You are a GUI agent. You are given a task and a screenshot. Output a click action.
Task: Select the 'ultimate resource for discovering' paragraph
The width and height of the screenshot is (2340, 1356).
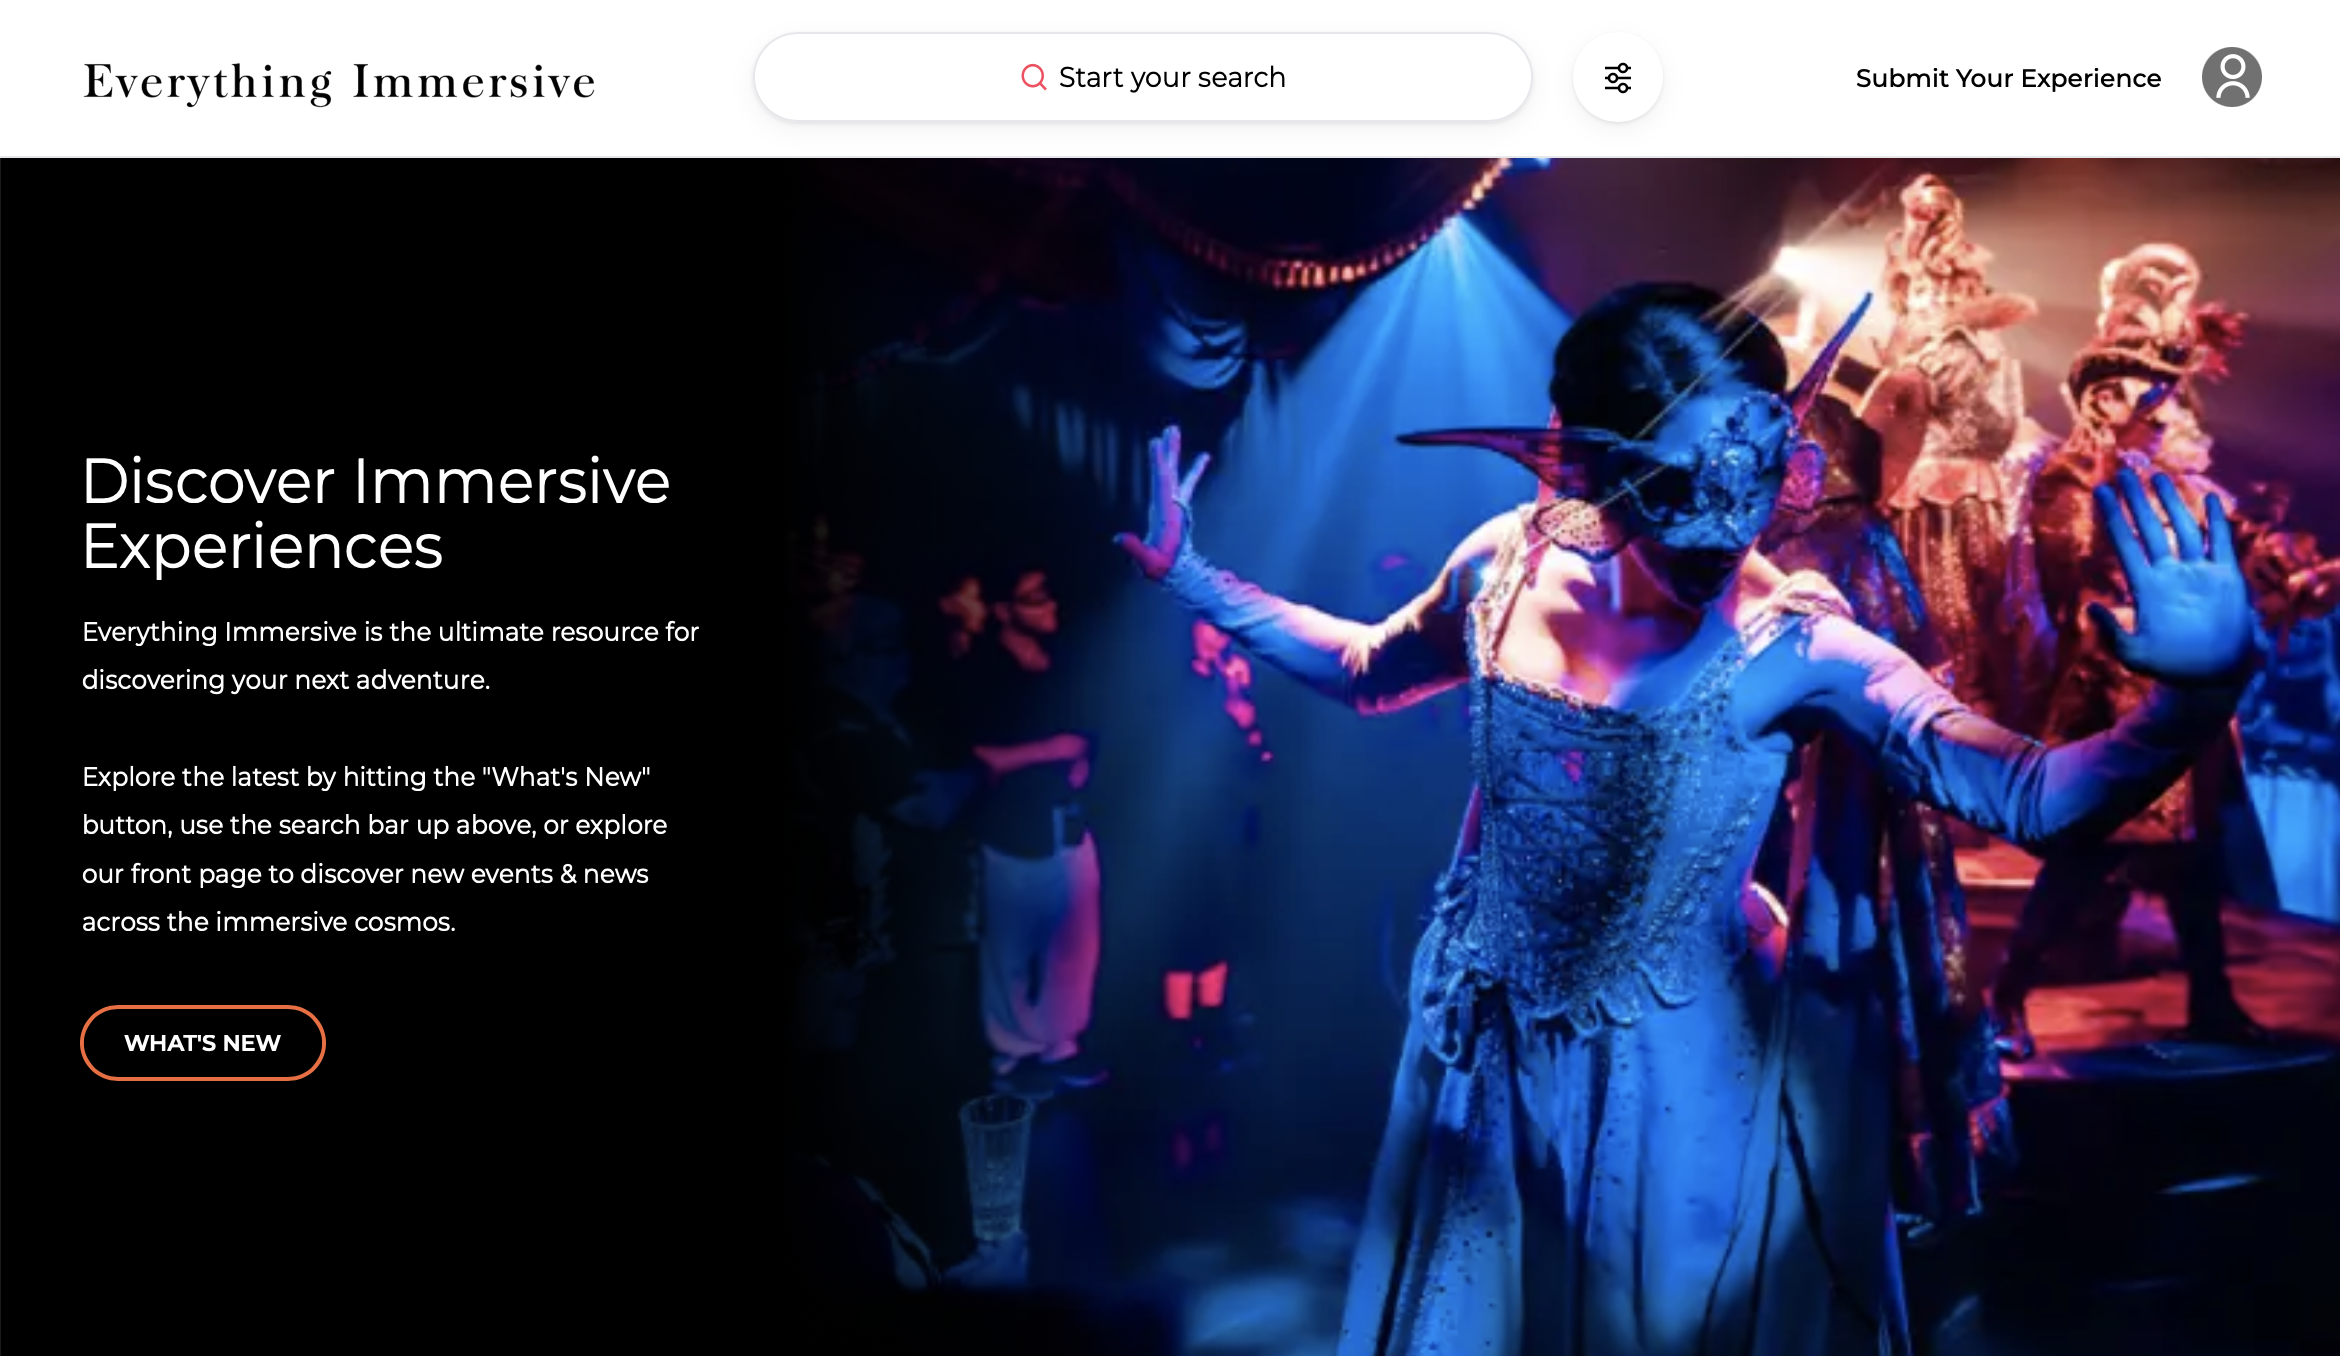pyautogui.click(x=390, y=656)
